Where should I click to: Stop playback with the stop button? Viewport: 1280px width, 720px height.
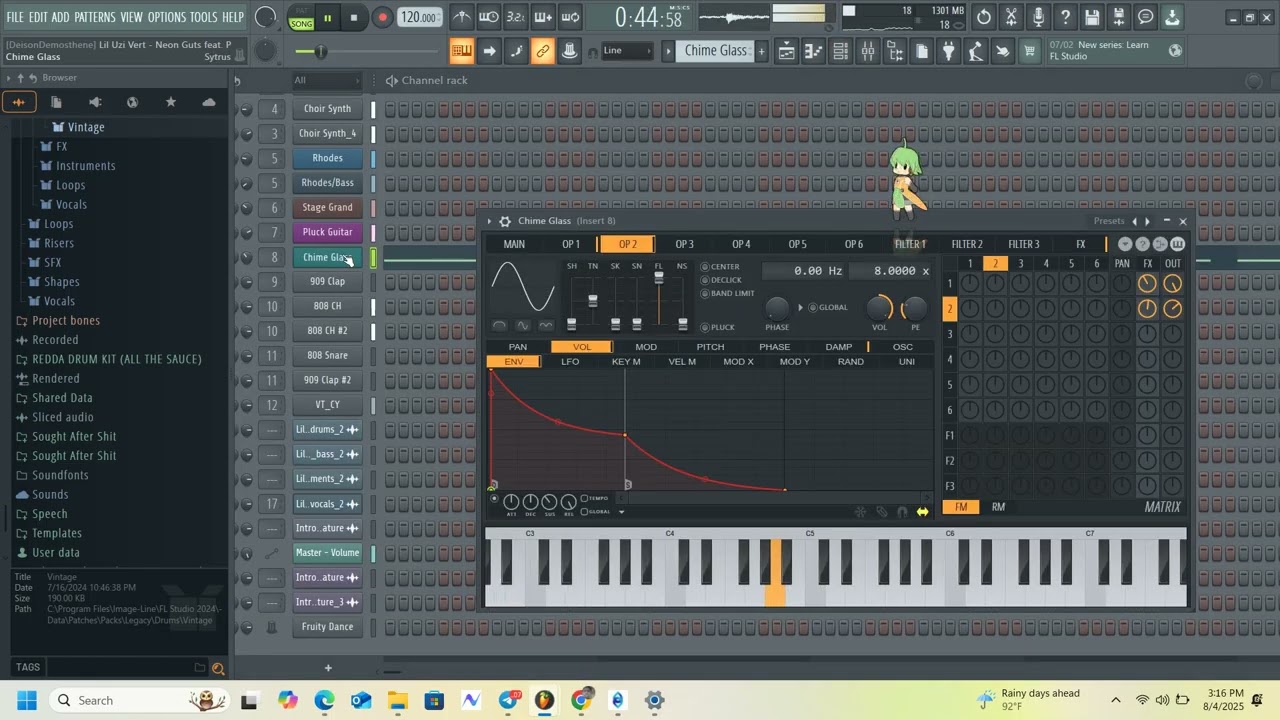[x=353, y=17]
